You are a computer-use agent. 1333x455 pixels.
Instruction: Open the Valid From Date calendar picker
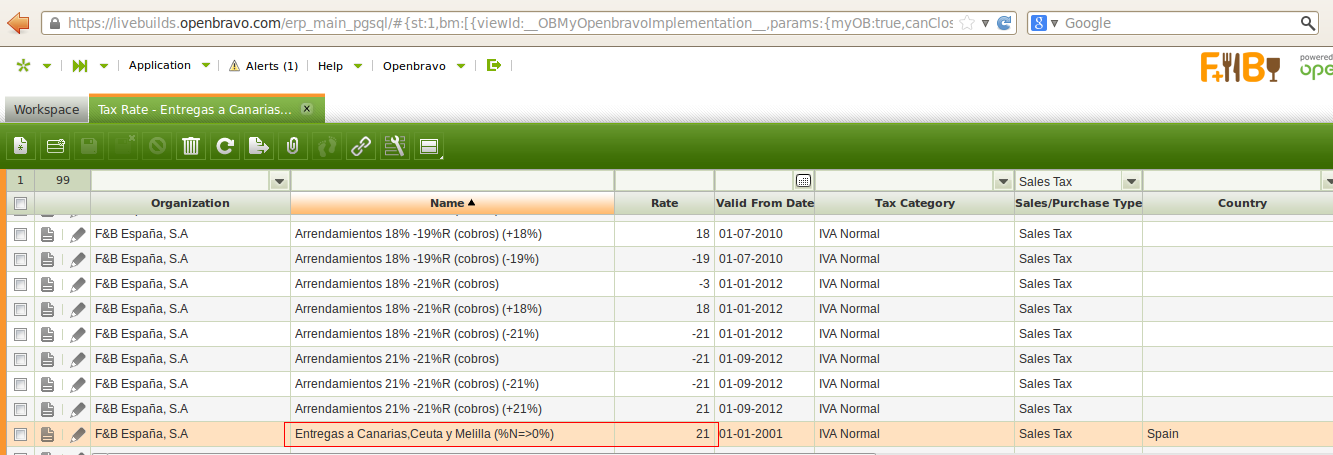(803, 181)
